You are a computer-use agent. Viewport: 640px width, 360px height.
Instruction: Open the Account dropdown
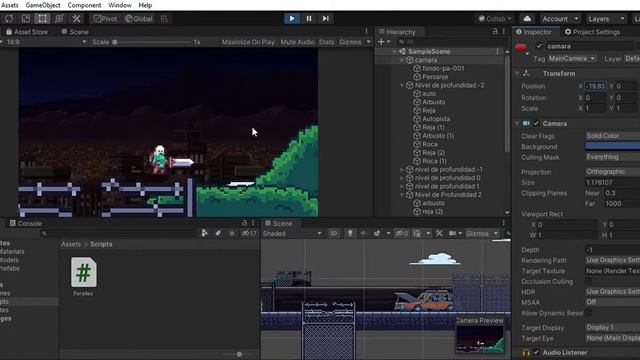click(560, 19)
